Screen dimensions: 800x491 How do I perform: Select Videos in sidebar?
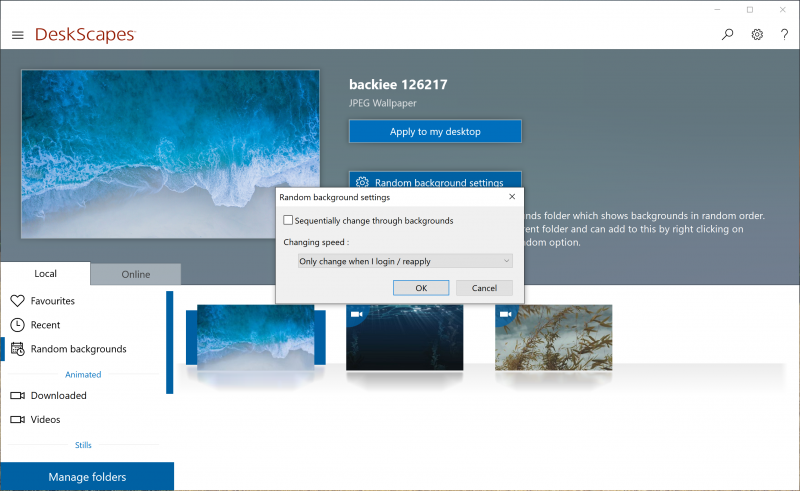coord(45,420)
